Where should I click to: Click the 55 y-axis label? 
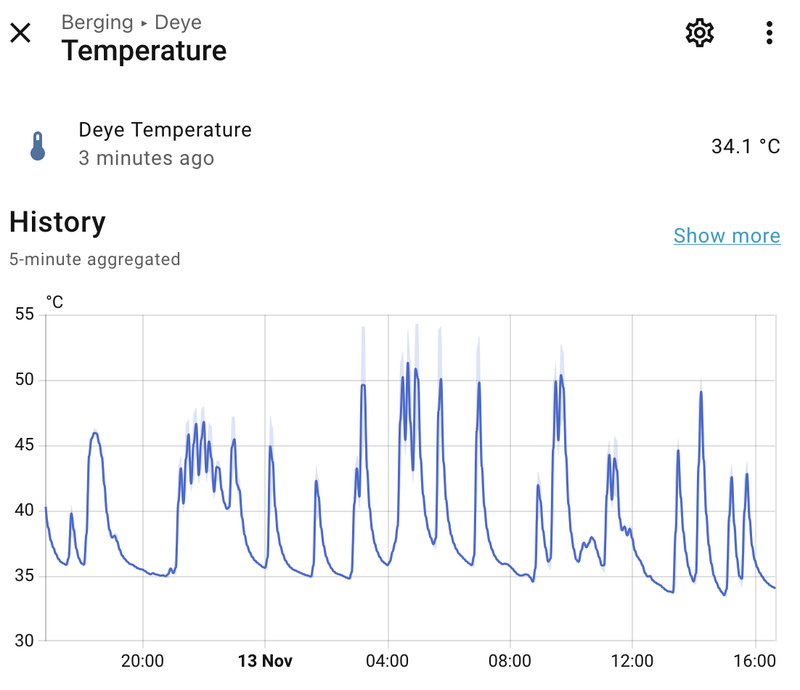(23, 314)
